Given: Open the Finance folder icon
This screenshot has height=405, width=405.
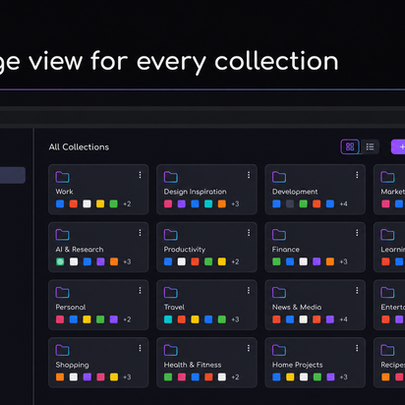Looking at the screenshot, I should pyautogui.click(x=279, y=235).
